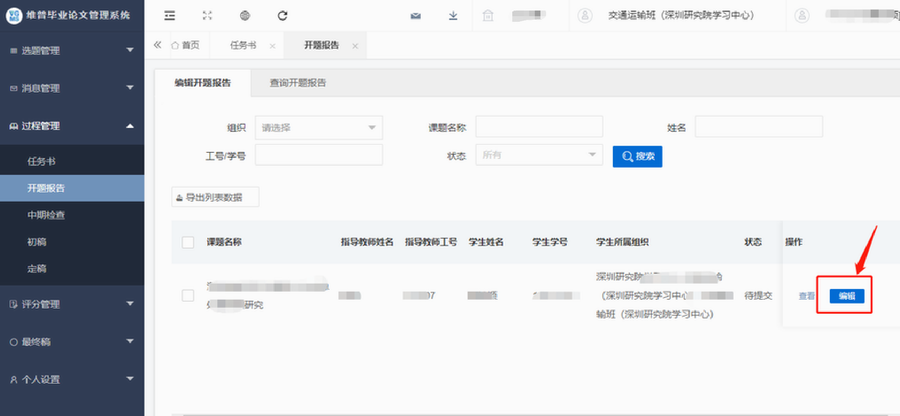Close the 开题报告 tab
This screenshot has height=416, width=900.
[x=355, y=46]
